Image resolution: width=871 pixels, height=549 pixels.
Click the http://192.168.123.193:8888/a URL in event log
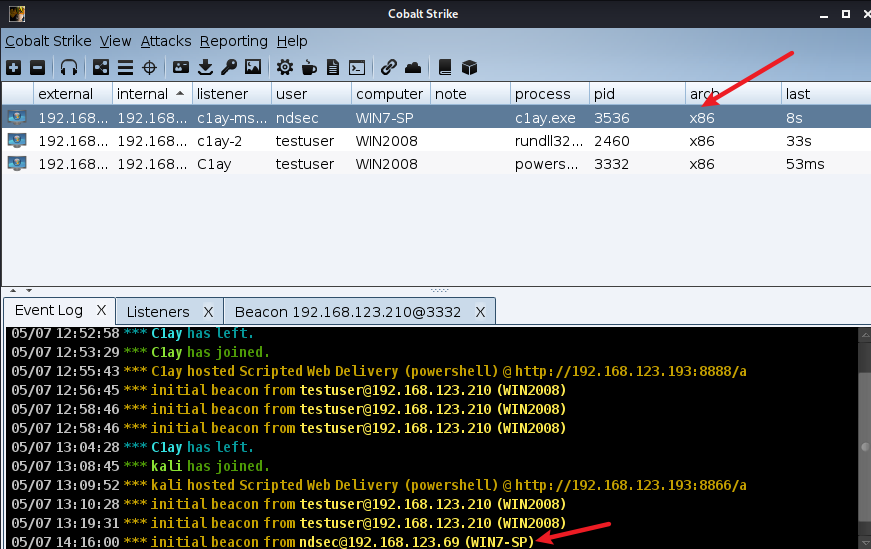click(x=630, y=371)
